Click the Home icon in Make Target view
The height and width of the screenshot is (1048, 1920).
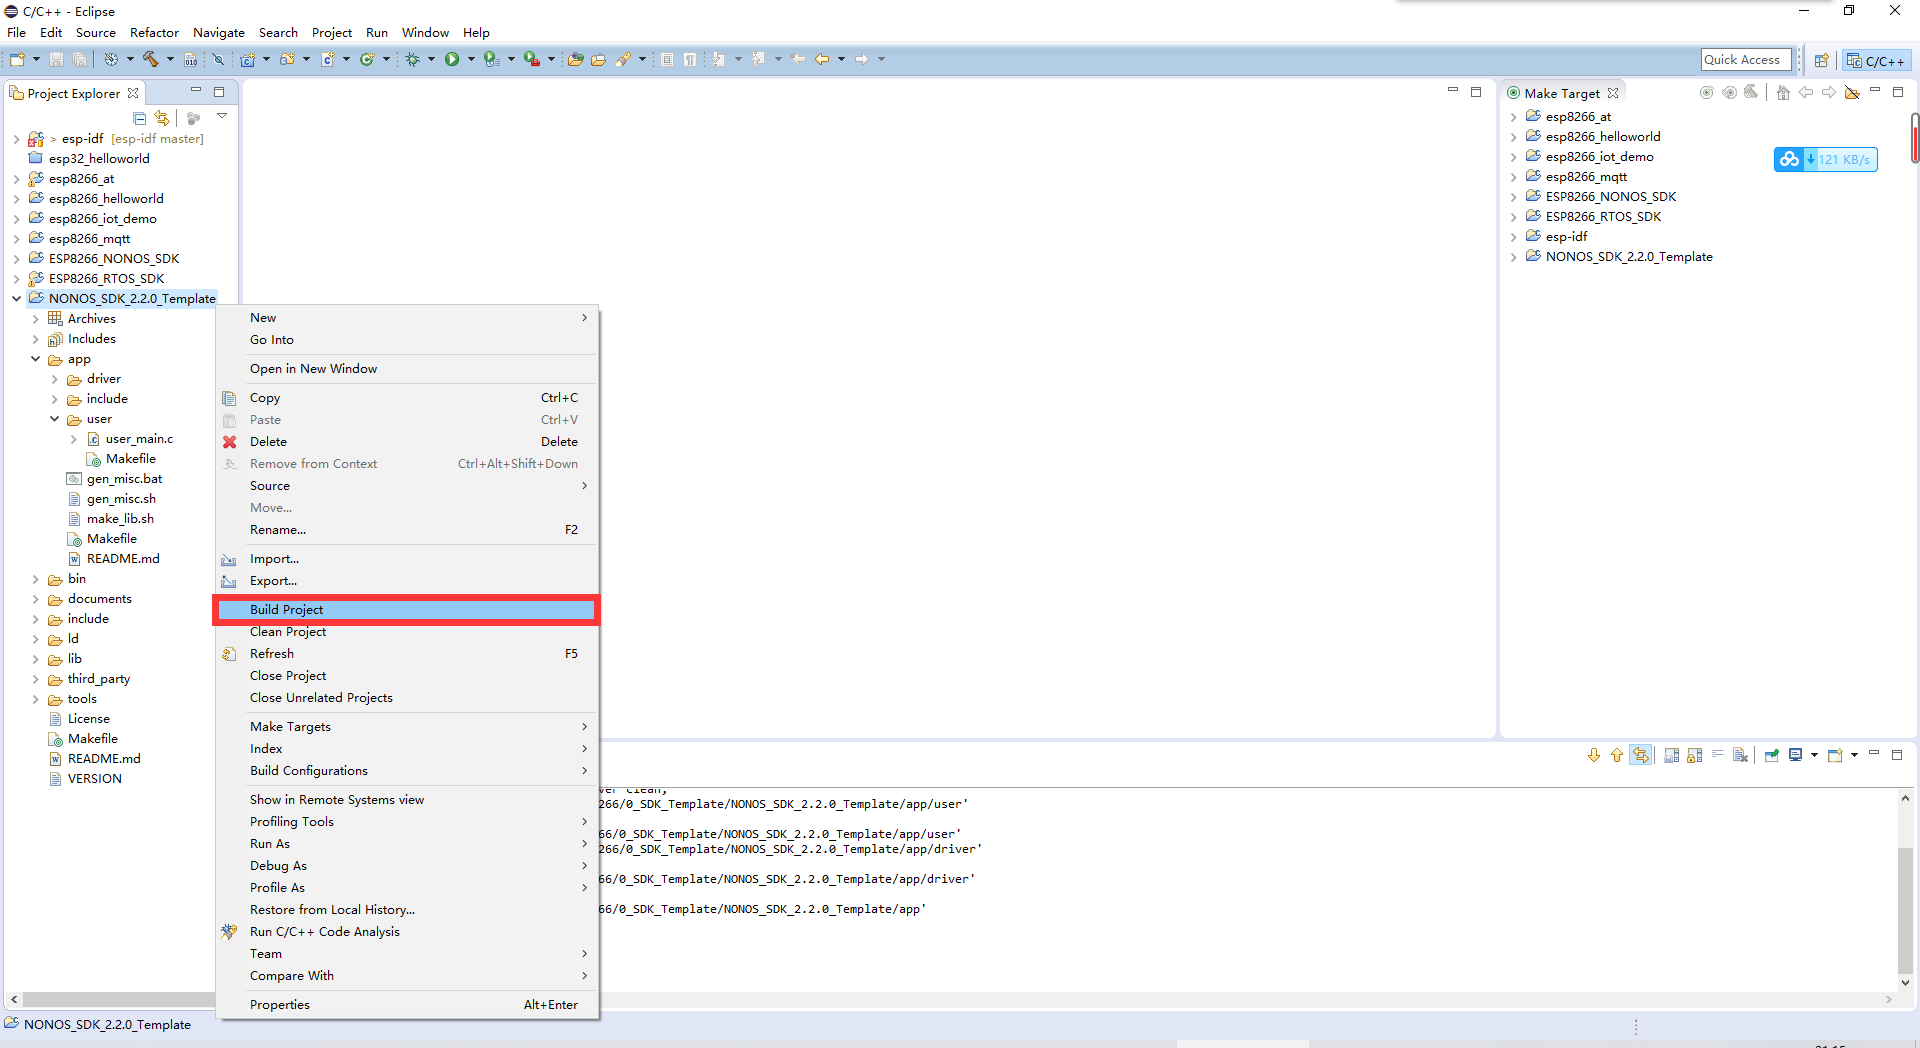(1783, 93)
